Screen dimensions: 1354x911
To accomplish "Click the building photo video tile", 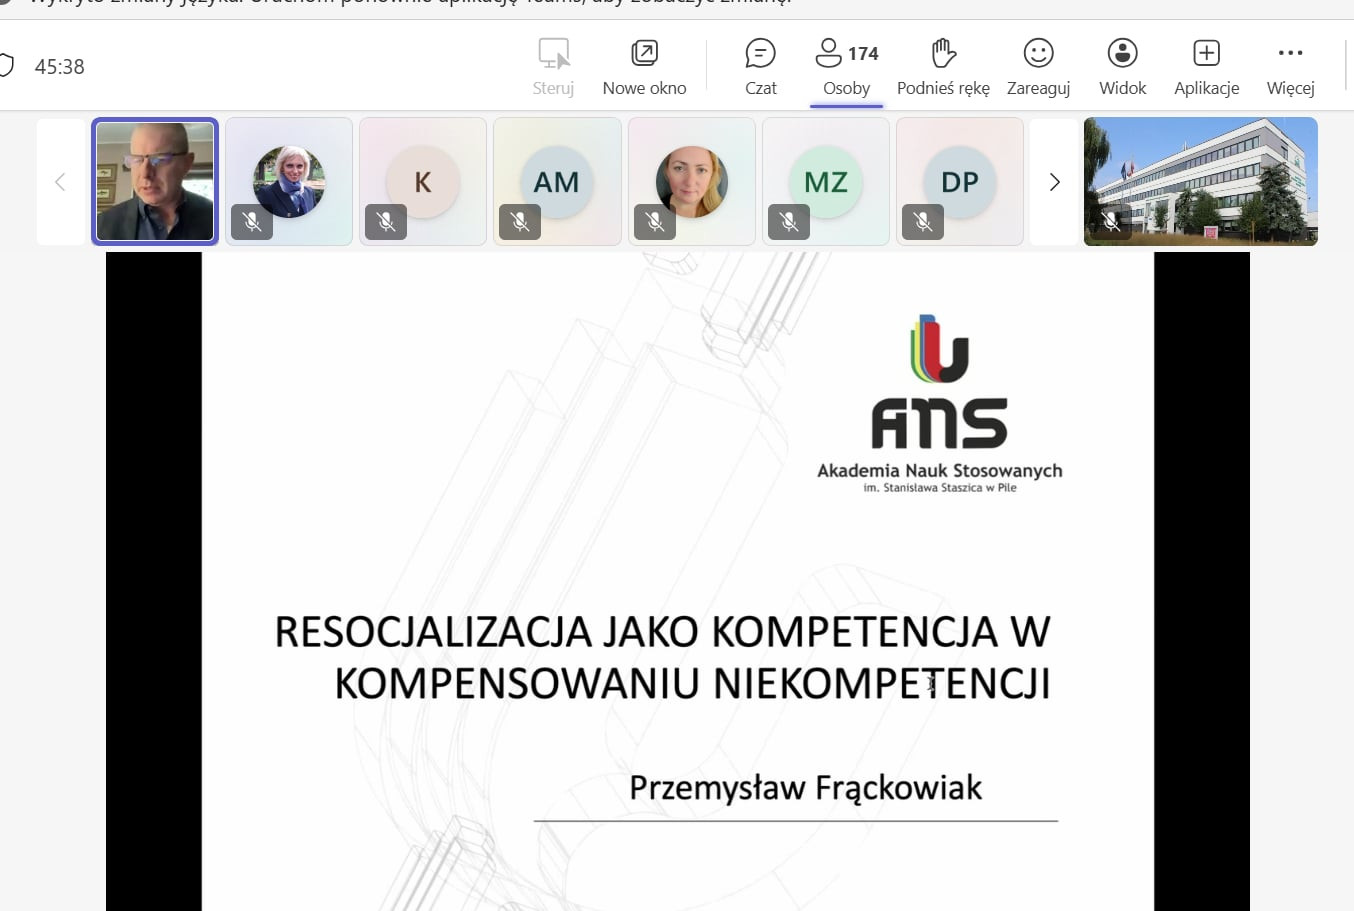I will (x=1200, y=181).
